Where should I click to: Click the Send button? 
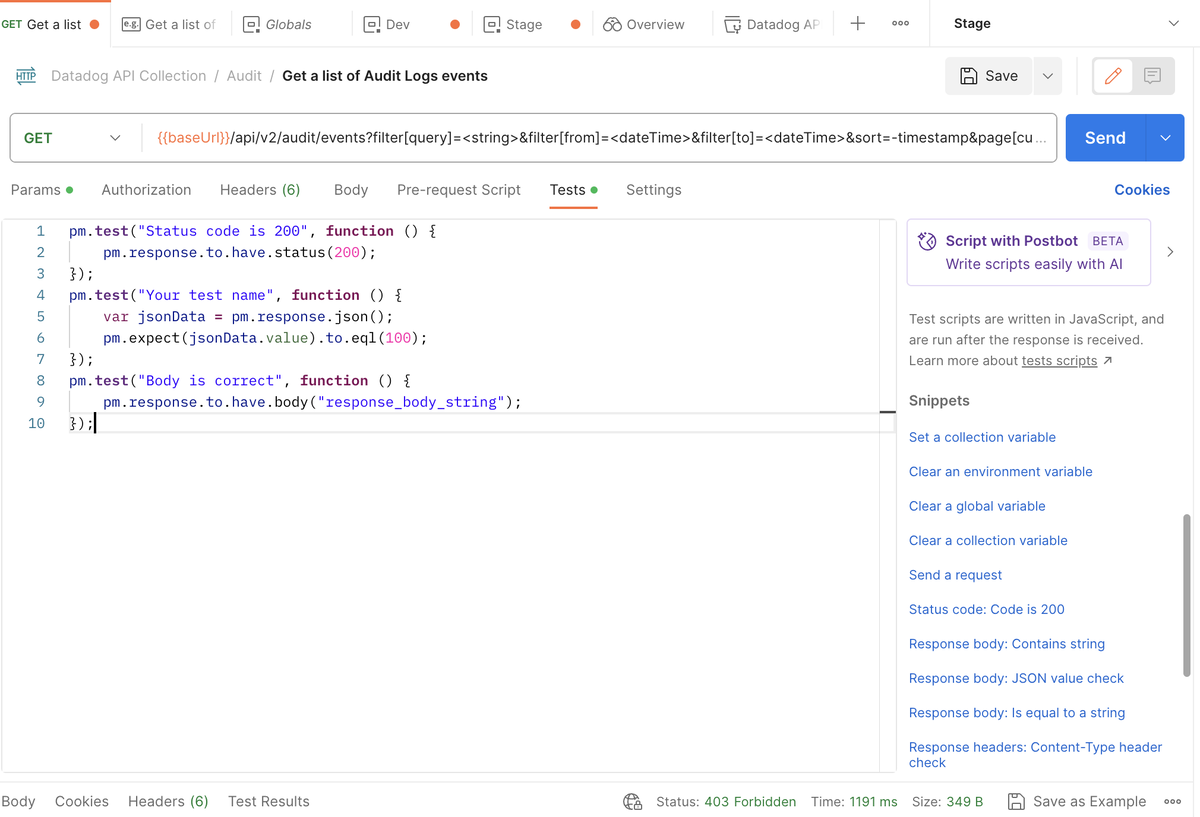(1105, 137)
